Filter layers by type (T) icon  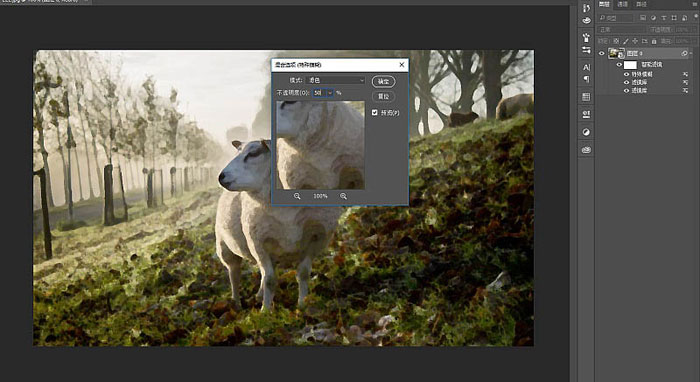click(x=663, y=18)
